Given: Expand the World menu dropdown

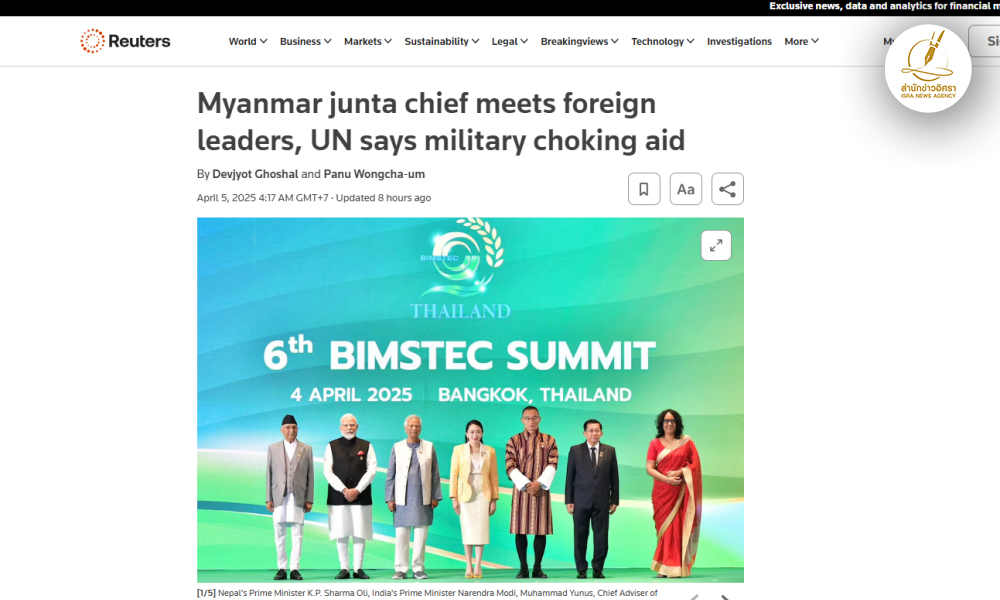Looking at the screenshot, I should tap(247, 41).
